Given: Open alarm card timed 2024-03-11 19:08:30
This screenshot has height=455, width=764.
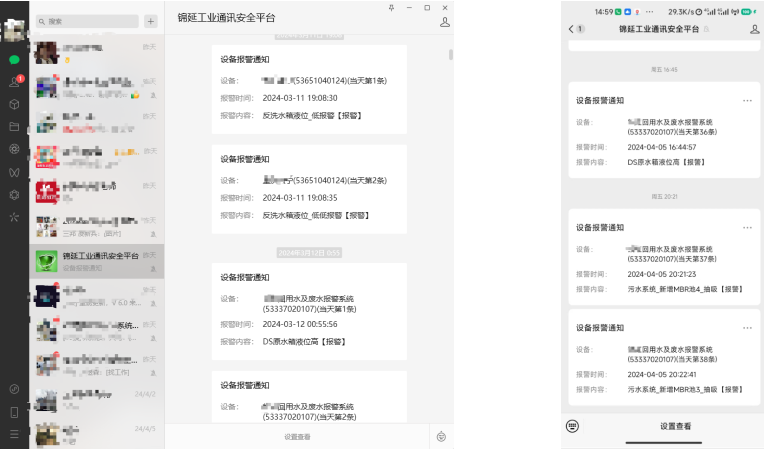Looking at the screenshot, I should tap(309, 89).
